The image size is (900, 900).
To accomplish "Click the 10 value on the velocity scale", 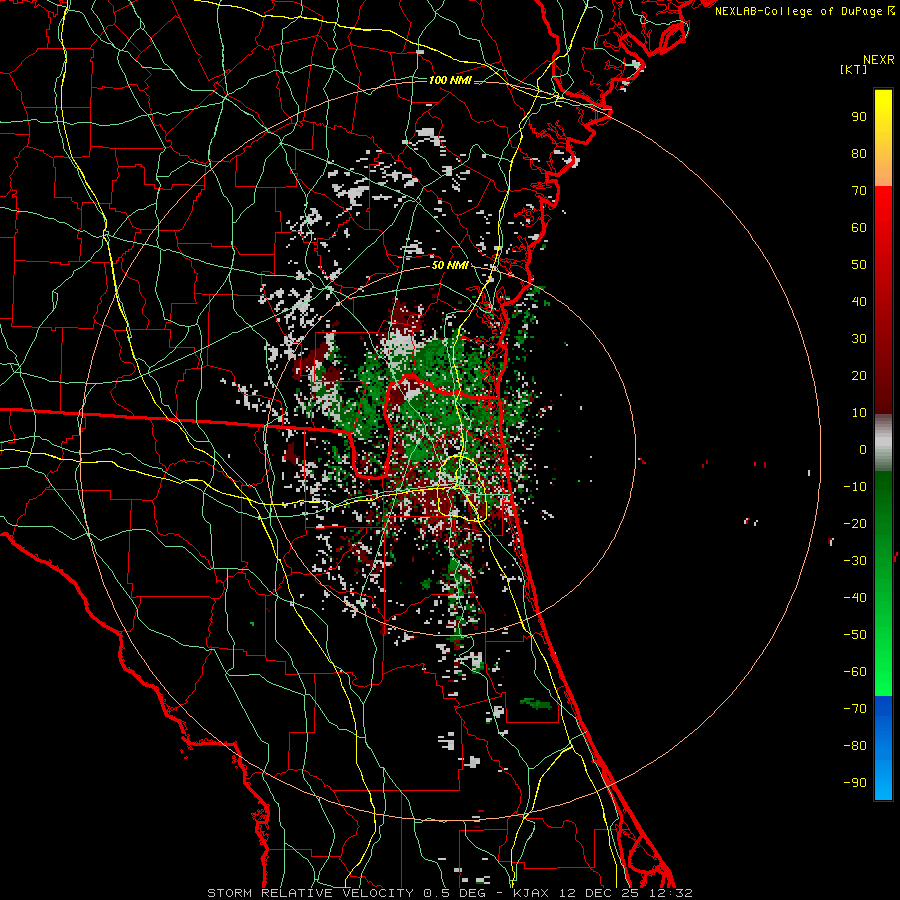I will coord(859,413).
